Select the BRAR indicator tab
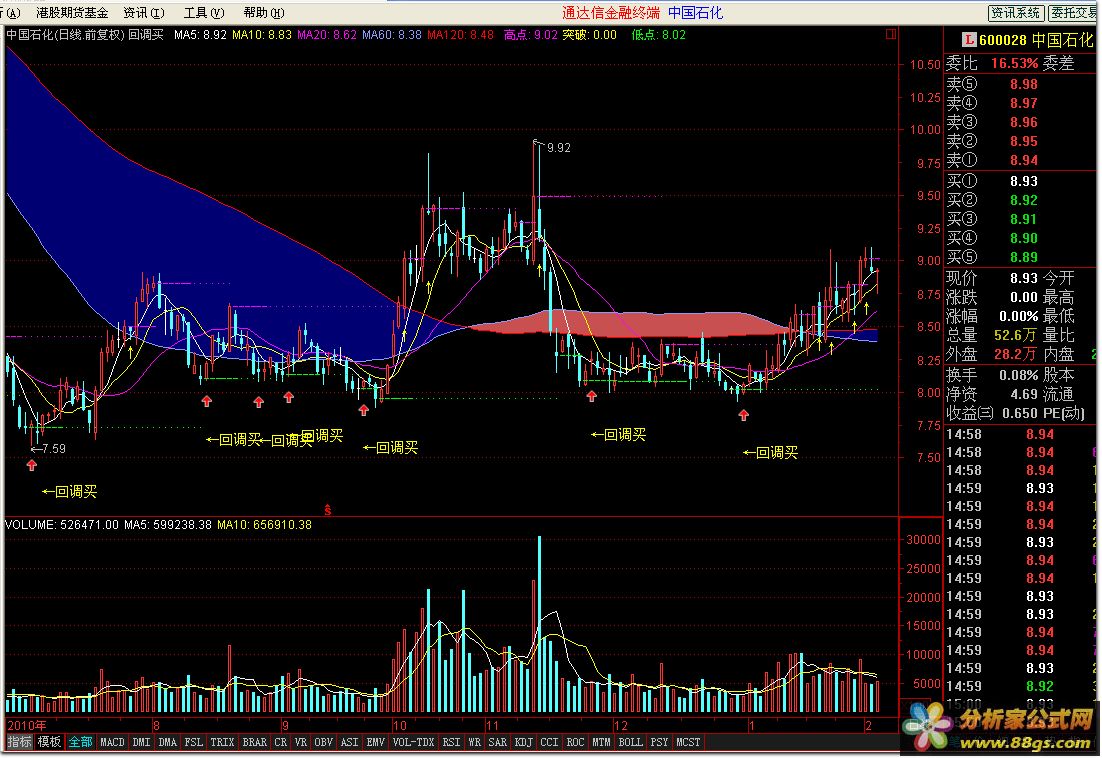Image resolution: width=1102 pixels, height=758 pixels. point(254,742)
